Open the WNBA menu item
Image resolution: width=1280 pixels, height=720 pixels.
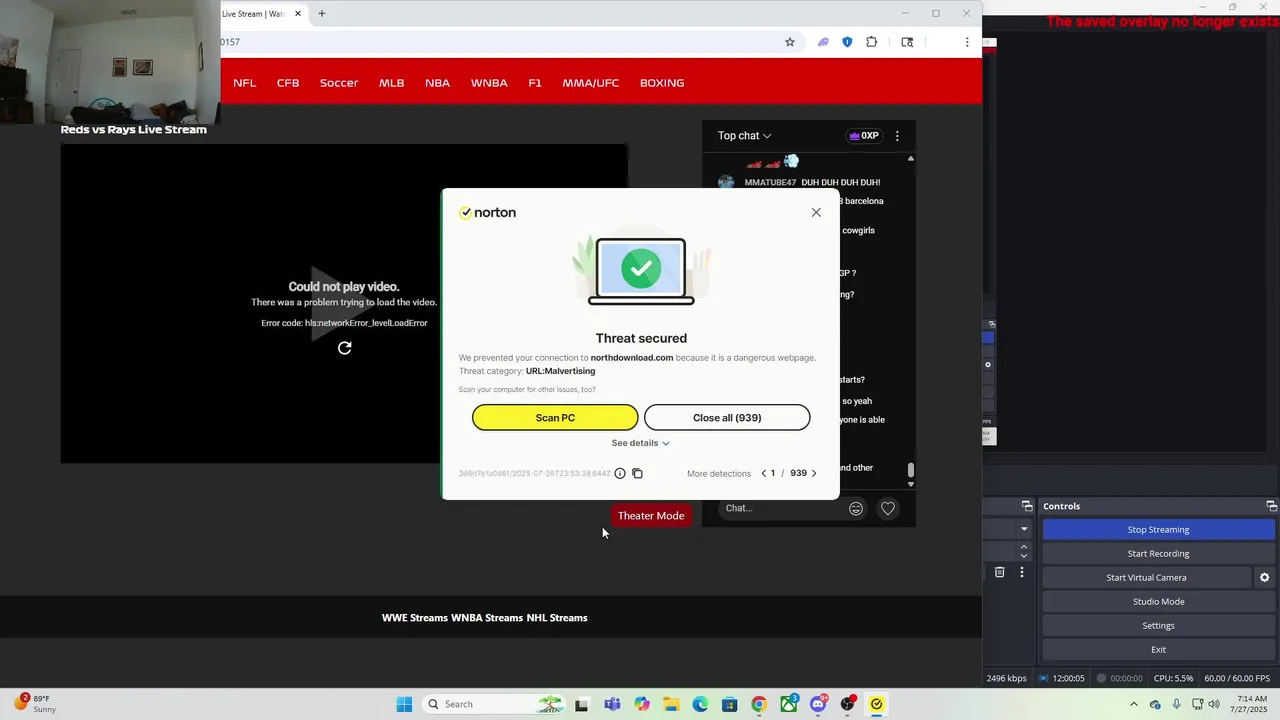(489, 83)
